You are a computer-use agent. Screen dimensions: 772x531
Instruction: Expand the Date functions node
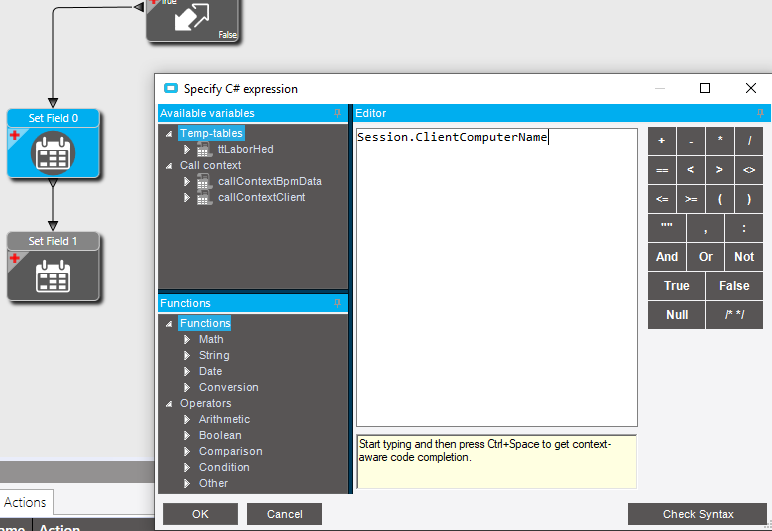pos(187,371)
